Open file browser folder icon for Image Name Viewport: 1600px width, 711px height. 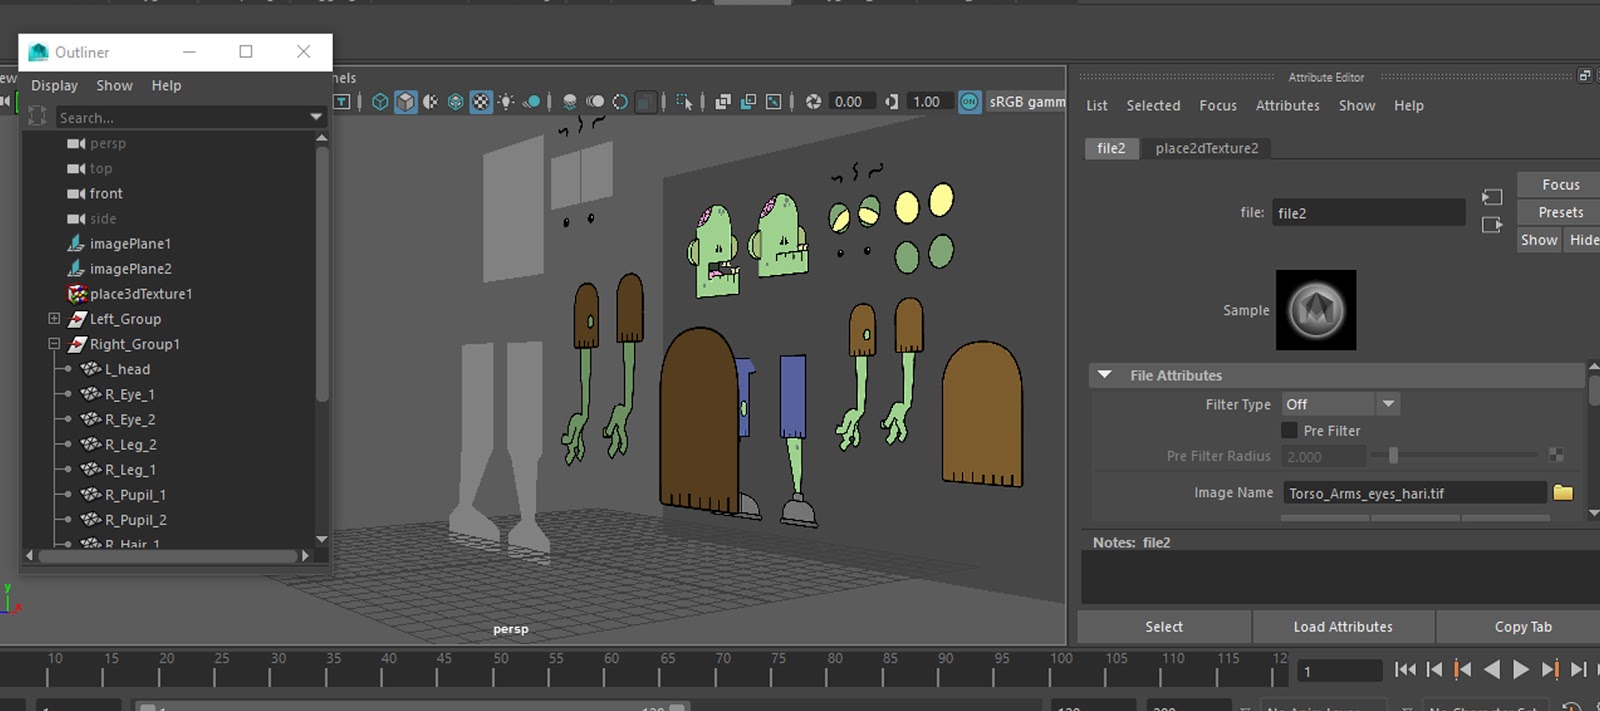[x=1563, y=493]
